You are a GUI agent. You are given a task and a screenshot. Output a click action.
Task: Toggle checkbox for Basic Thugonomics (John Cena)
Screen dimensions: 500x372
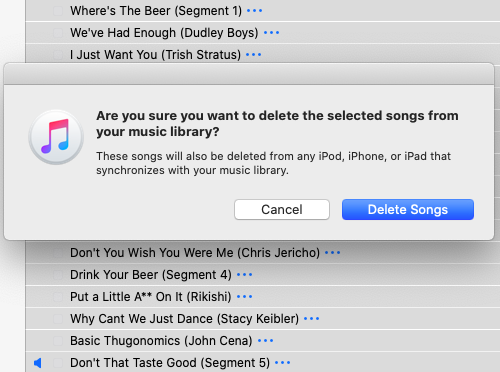(x=58, y=341)
